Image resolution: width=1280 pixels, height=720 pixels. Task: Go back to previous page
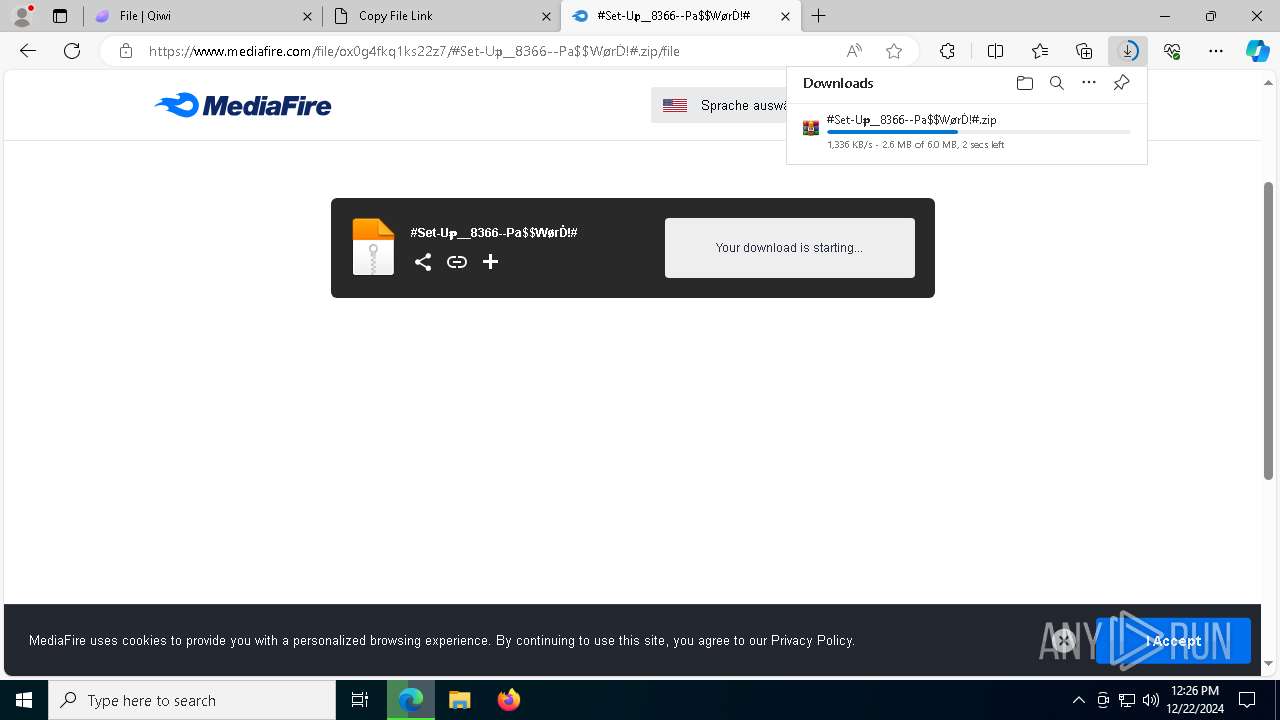coord(28,51)
